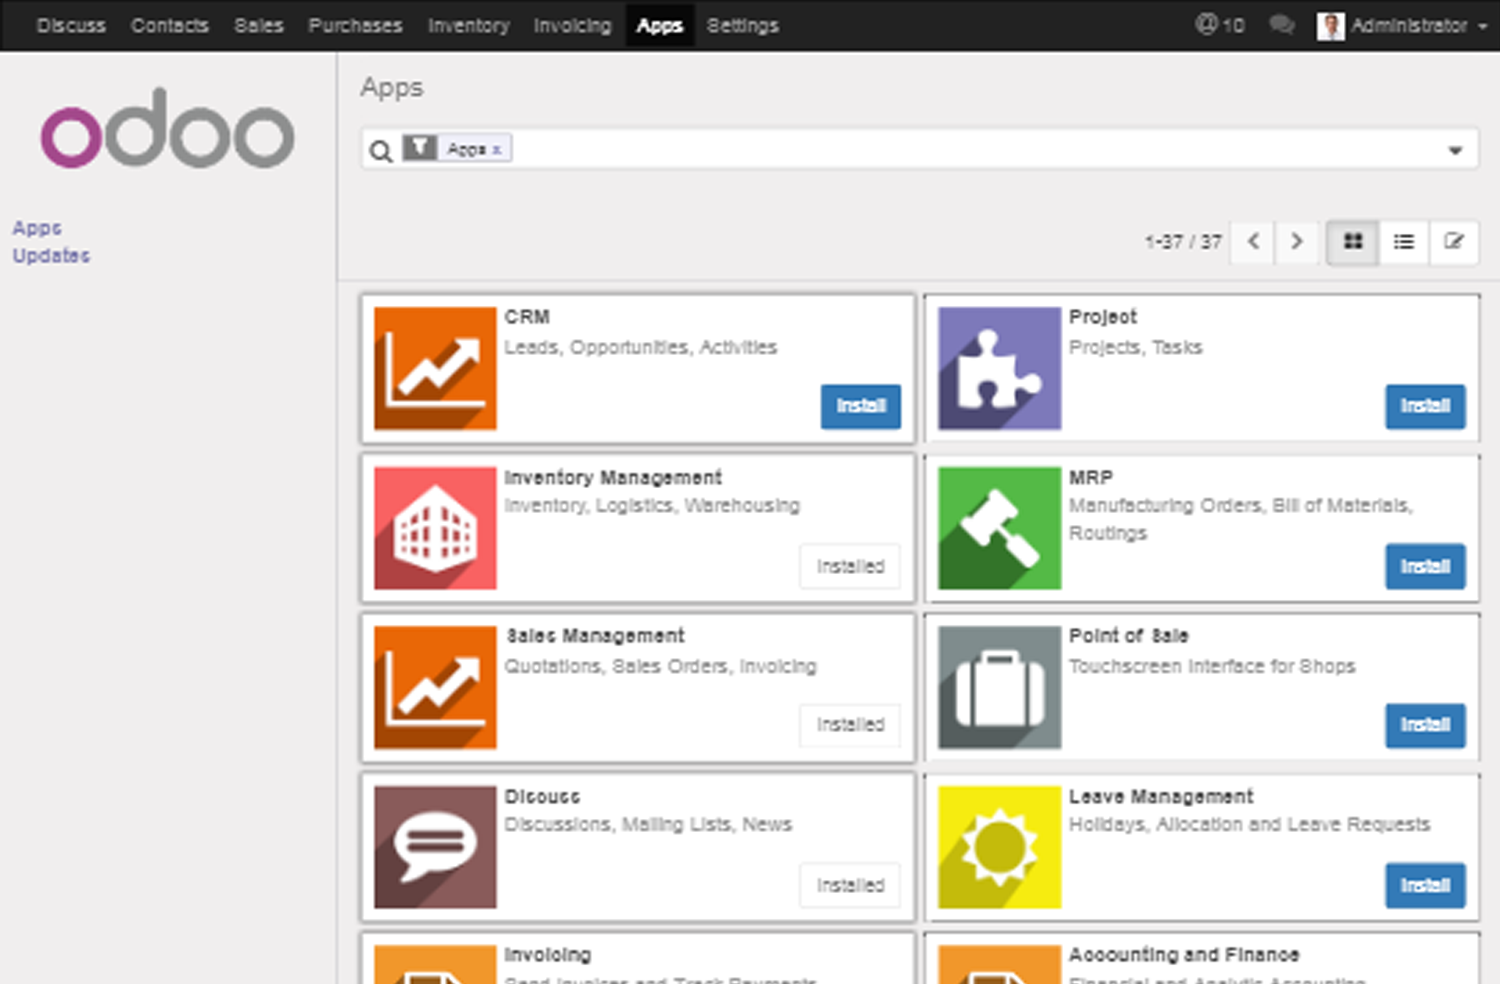Click the Inventory Management title
The width and height of the screenshot is (1500, 984).
[613, 477]
